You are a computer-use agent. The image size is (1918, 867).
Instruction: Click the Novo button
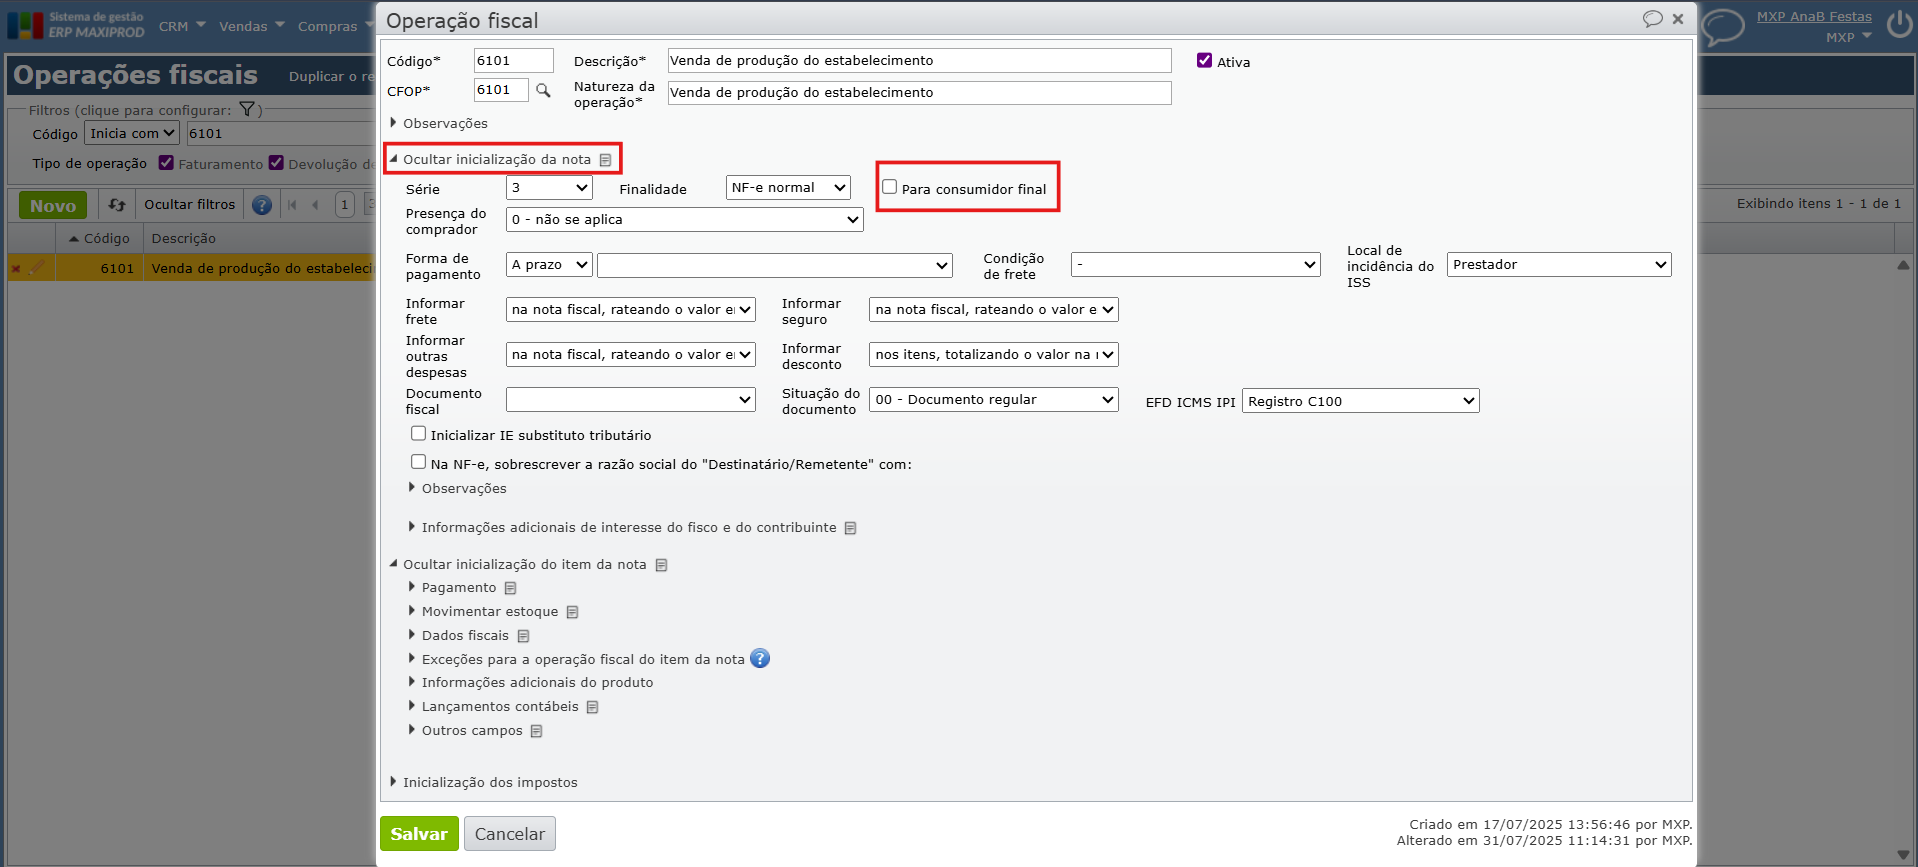[53, 205]
